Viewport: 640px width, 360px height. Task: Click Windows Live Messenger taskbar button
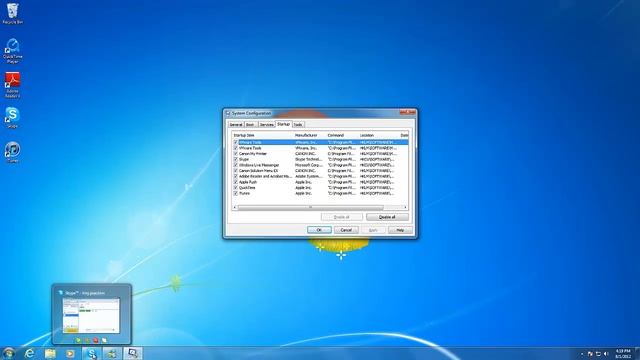(112, 353)
